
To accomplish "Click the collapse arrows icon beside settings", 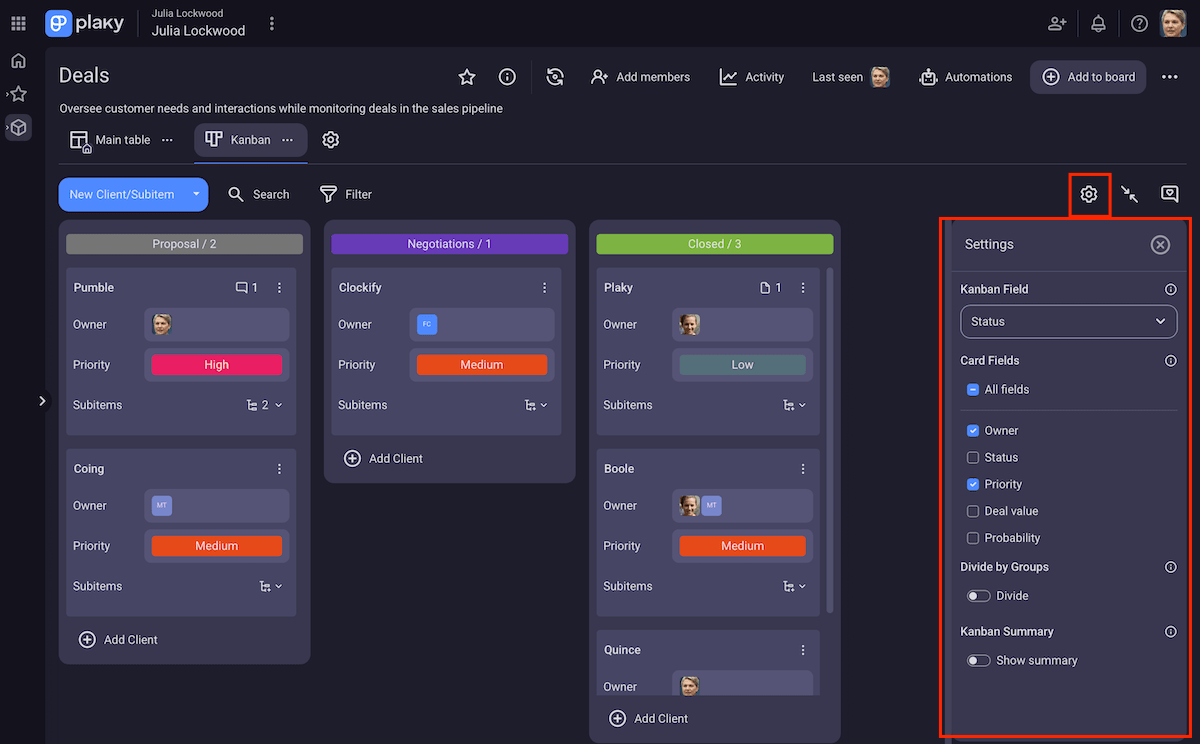I will click(1129, 194).
